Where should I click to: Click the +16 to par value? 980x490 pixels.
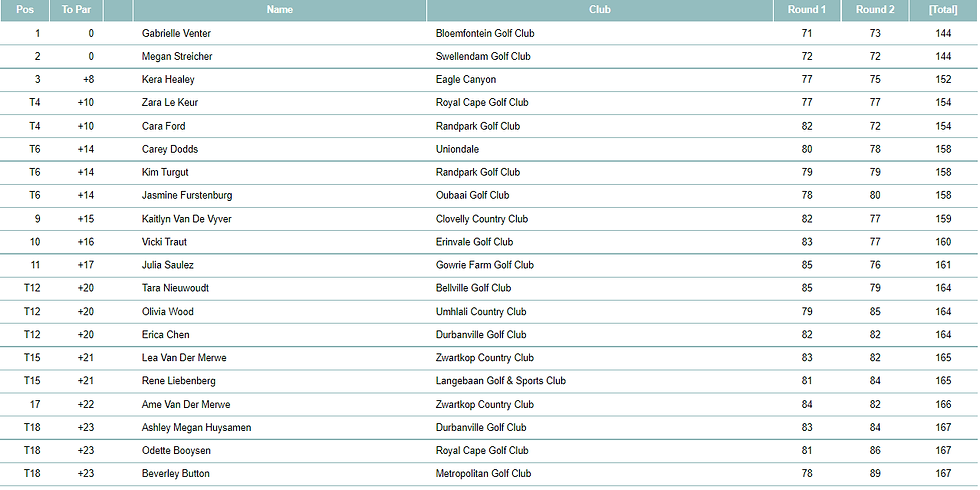point(86,242)
